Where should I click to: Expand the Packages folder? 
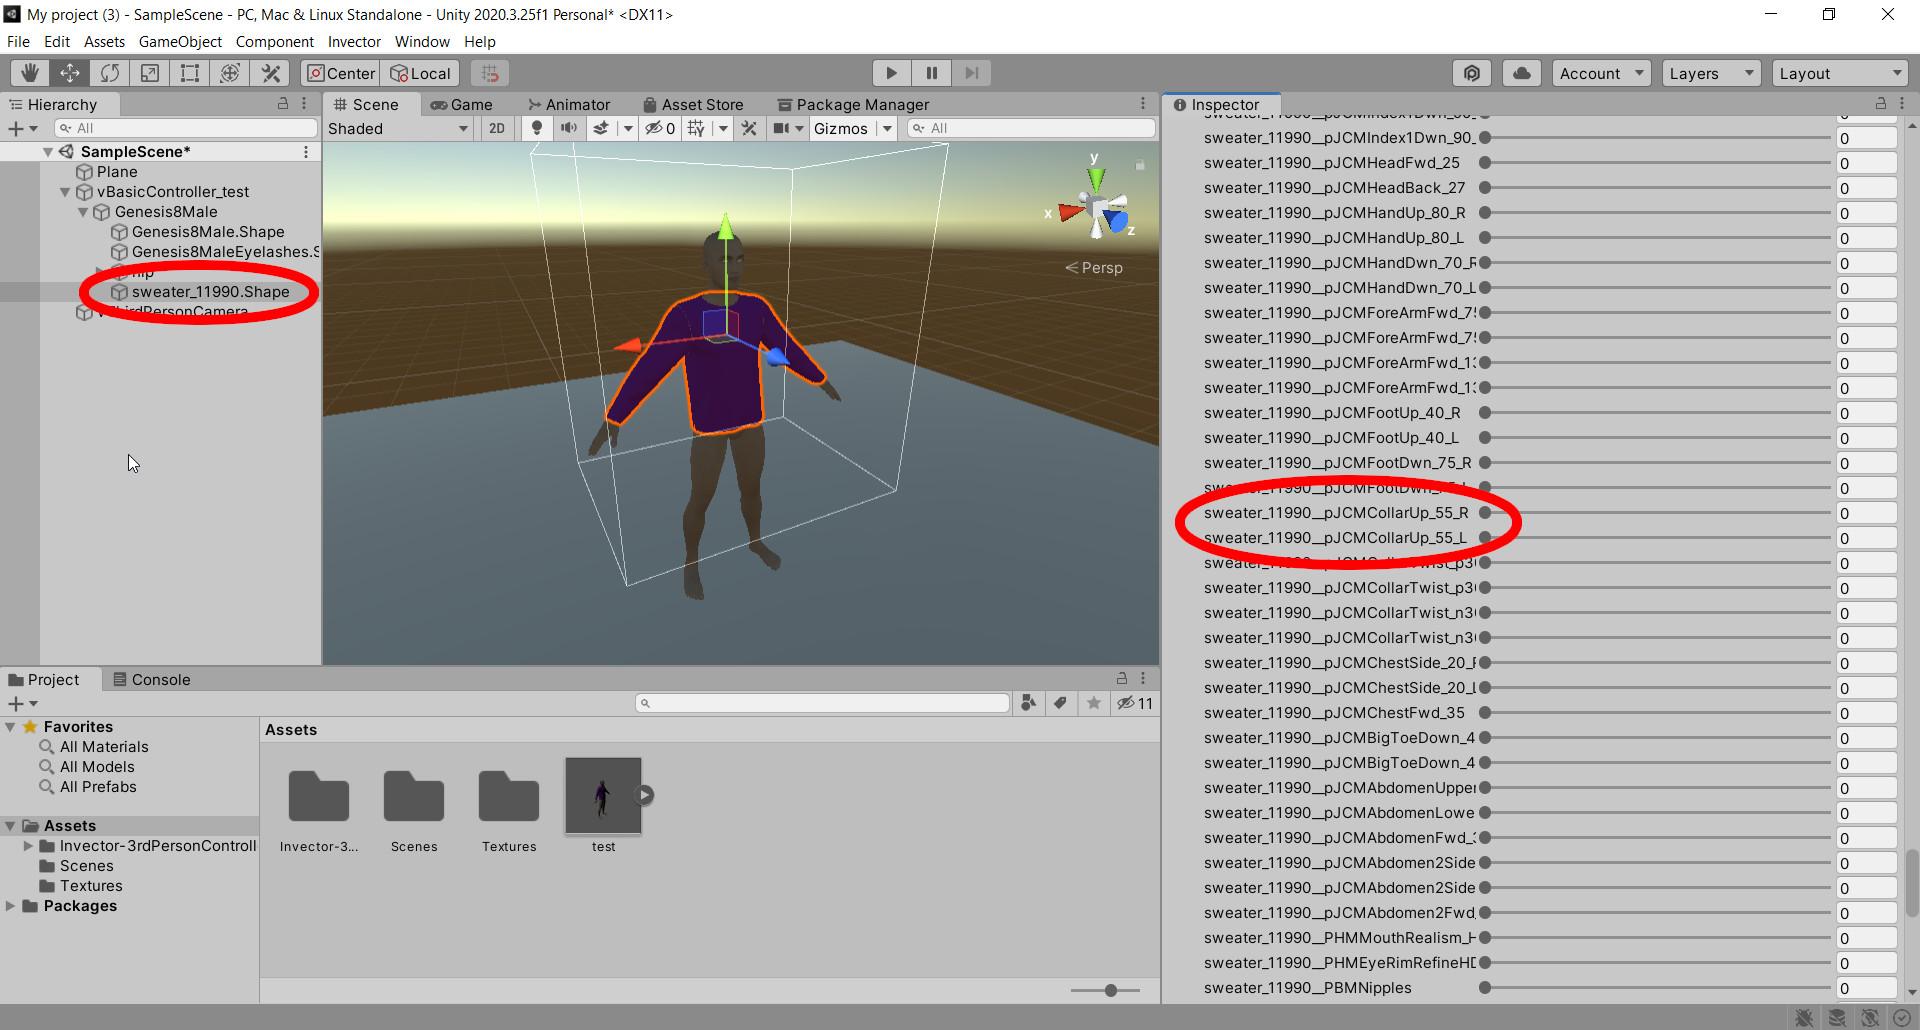pos(10,906)
